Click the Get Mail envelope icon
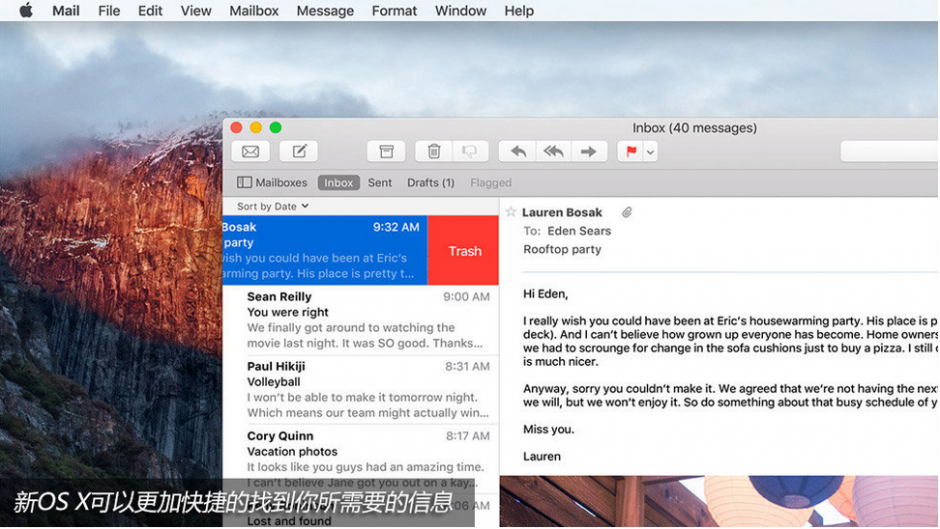The width and height of the screenshot is (940, 529). coord(251,152)
